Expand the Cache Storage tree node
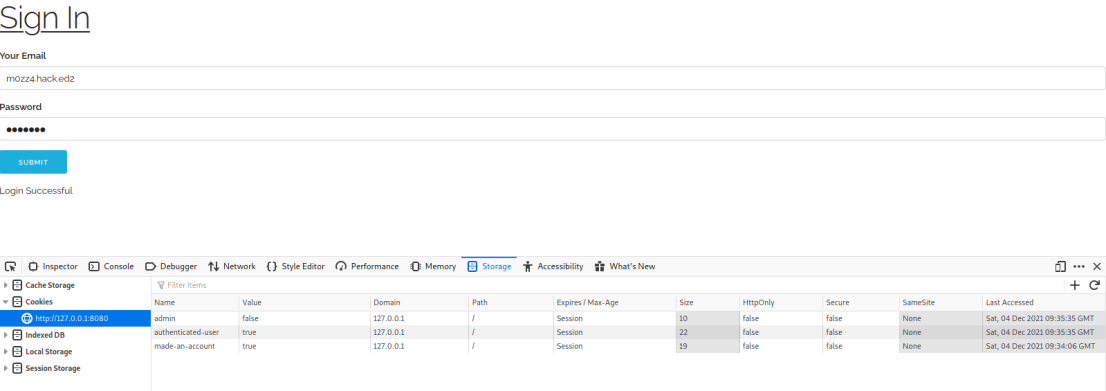The width and height of the screenshot is (1106, 391). (6, 285)
